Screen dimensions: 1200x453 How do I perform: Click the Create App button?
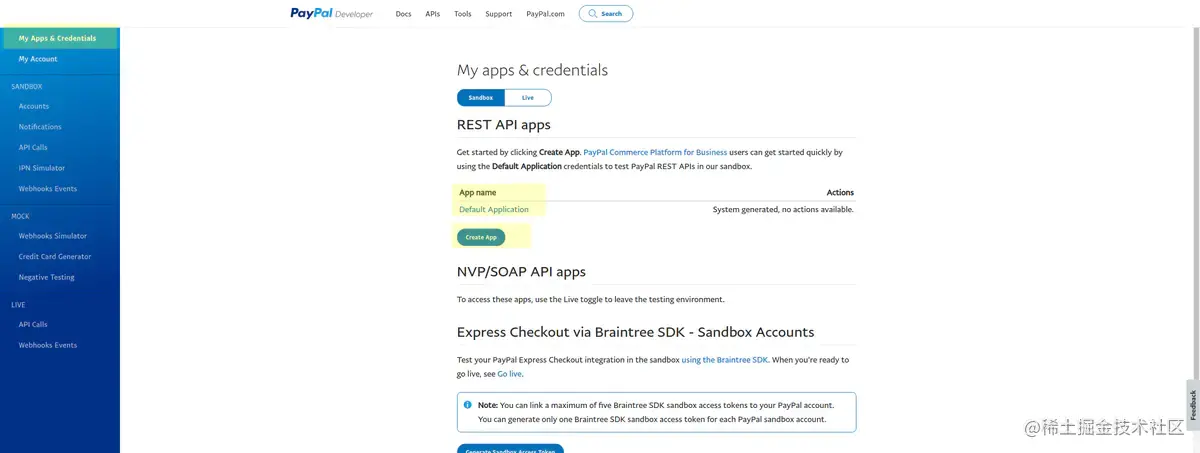[x=481, y=237]
